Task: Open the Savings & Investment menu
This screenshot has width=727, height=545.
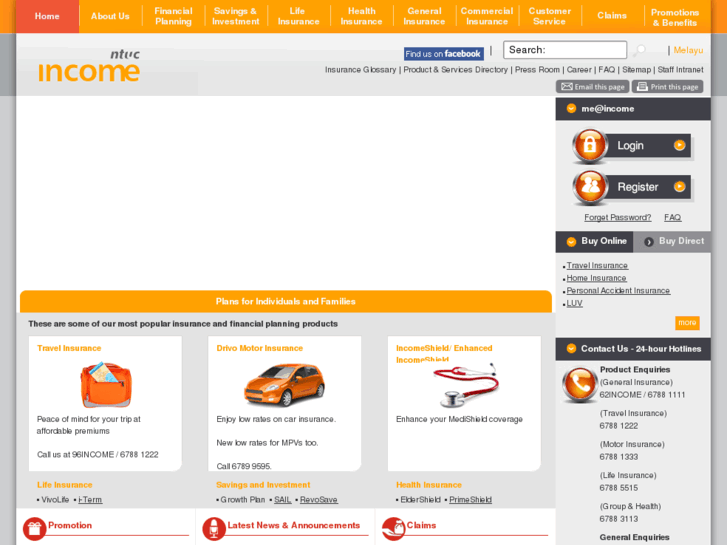Action: coord(236,16)
